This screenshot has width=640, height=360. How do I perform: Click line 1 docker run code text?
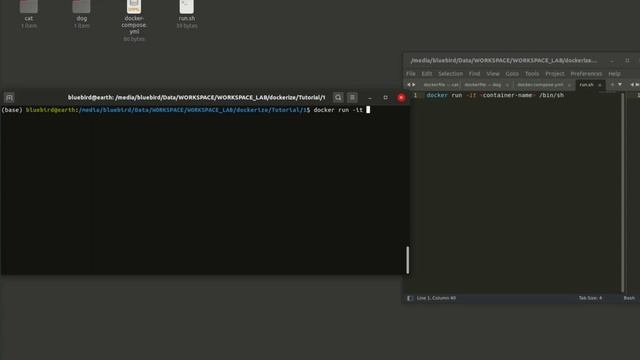pyautogui.click(x=495, y=95)
